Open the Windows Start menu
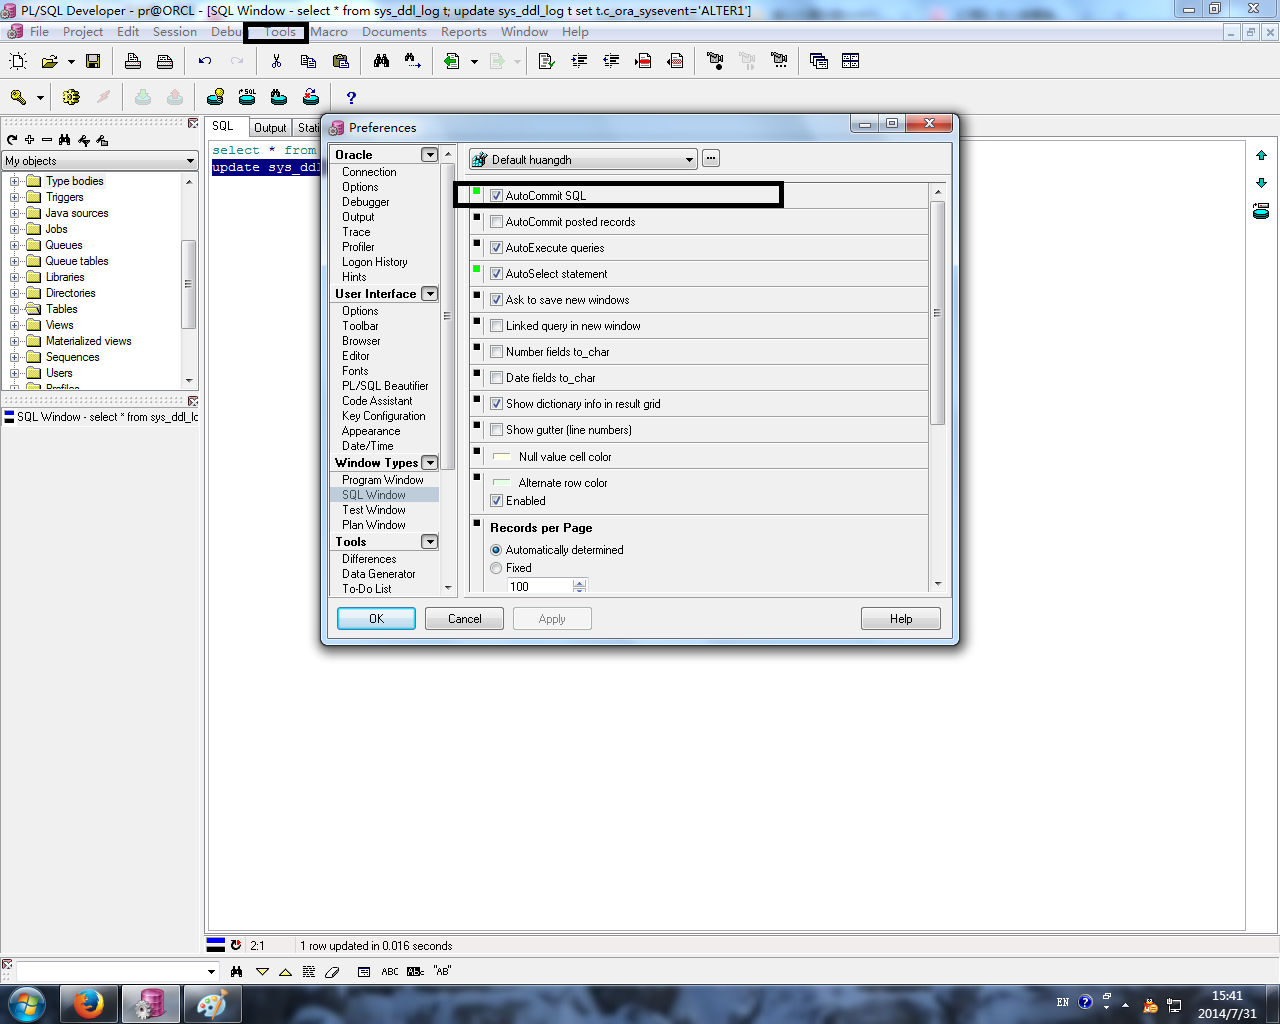This screenshot has width=1280, height=1024. (x=27, y=1003)
